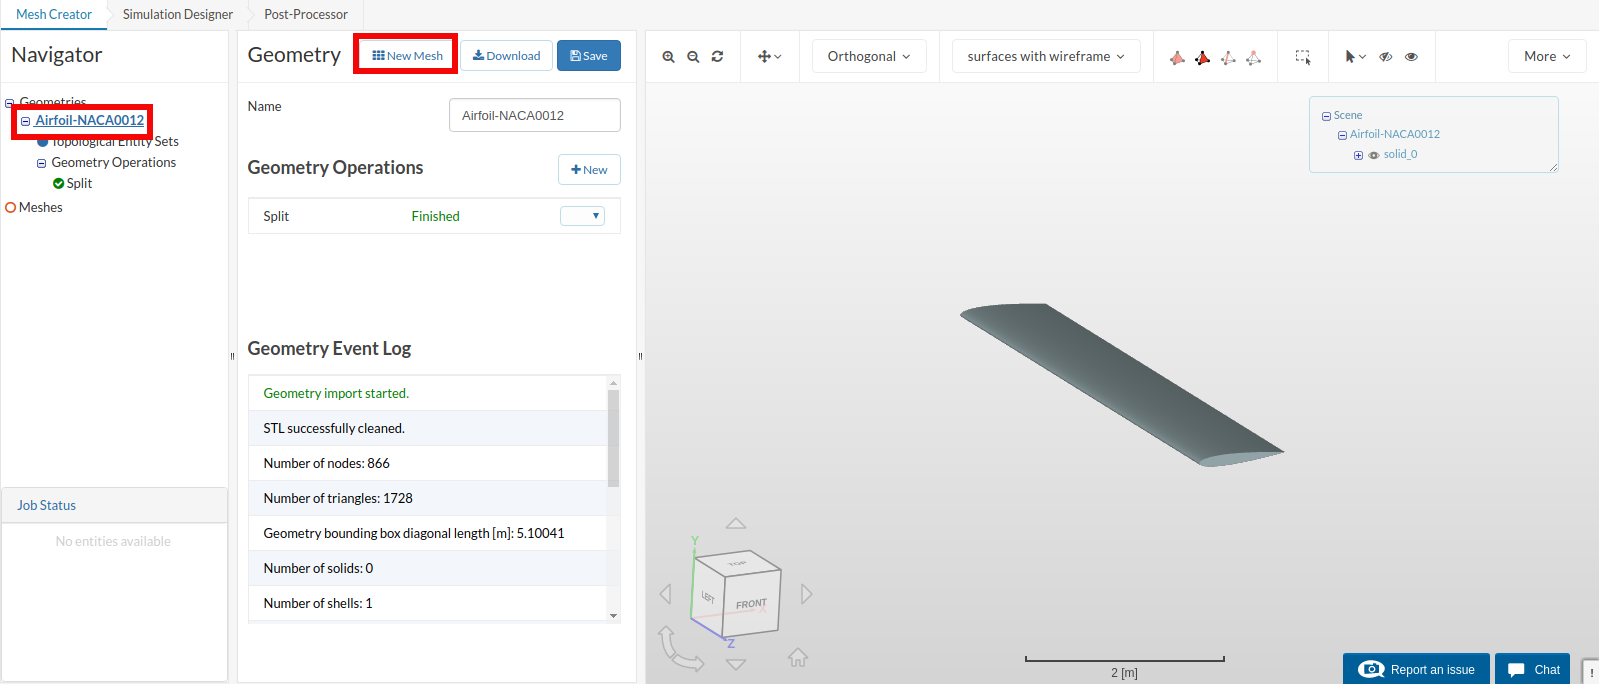Collapse Airfoil-NACA0012 in the scene tree

coord(1342,135)
